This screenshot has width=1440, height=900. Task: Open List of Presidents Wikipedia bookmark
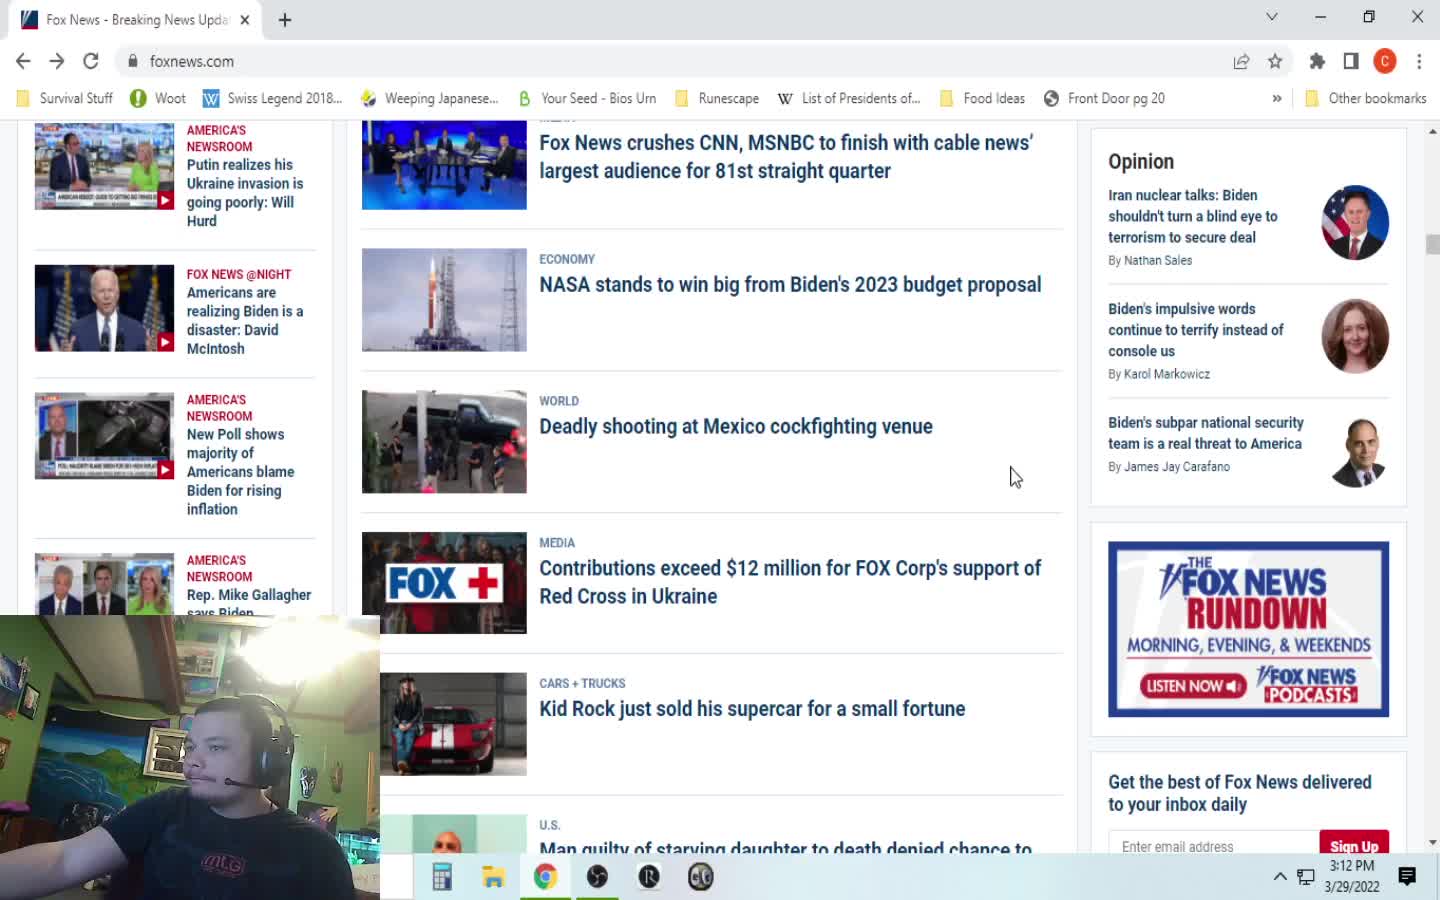click(x=848, y=98)
